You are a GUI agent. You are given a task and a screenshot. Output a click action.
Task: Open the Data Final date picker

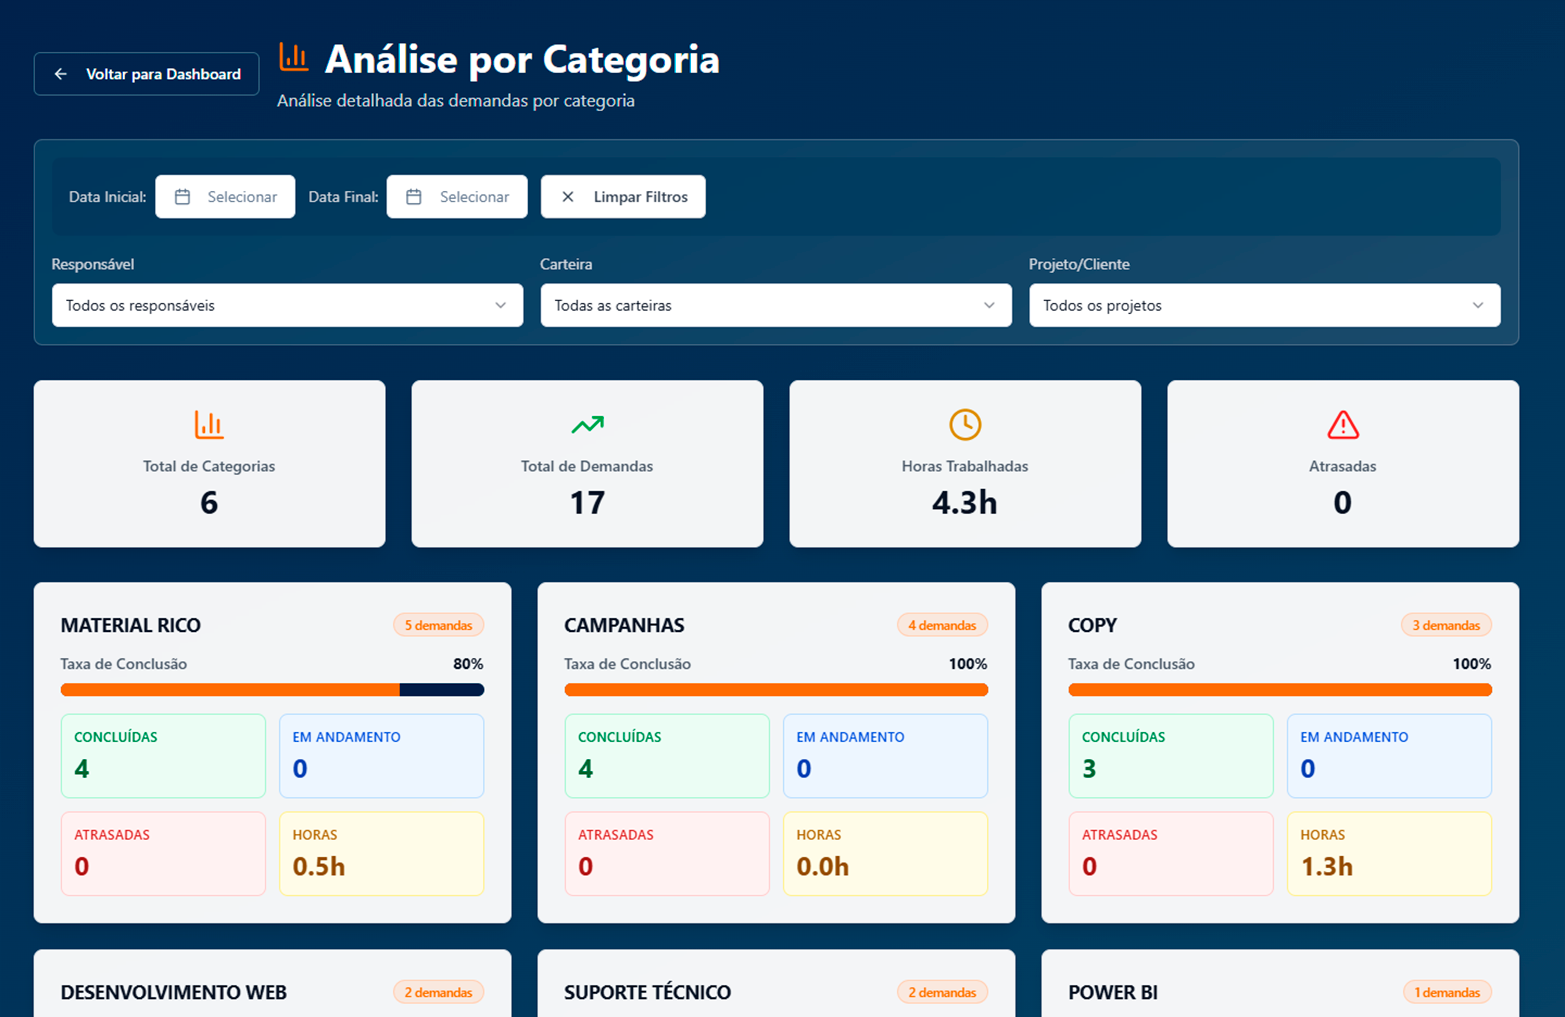(x=457, y=197)
